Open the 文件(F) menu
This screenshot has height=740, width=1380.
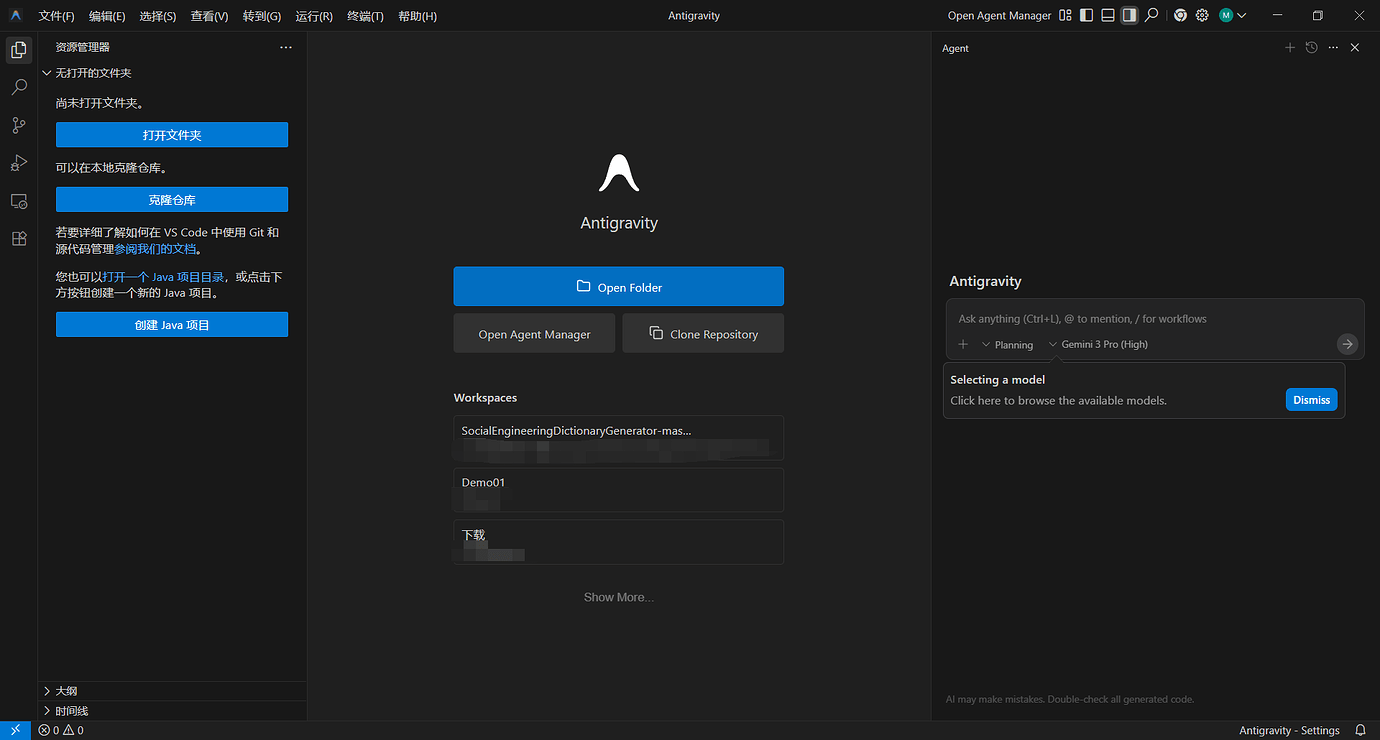click(56, 16)
